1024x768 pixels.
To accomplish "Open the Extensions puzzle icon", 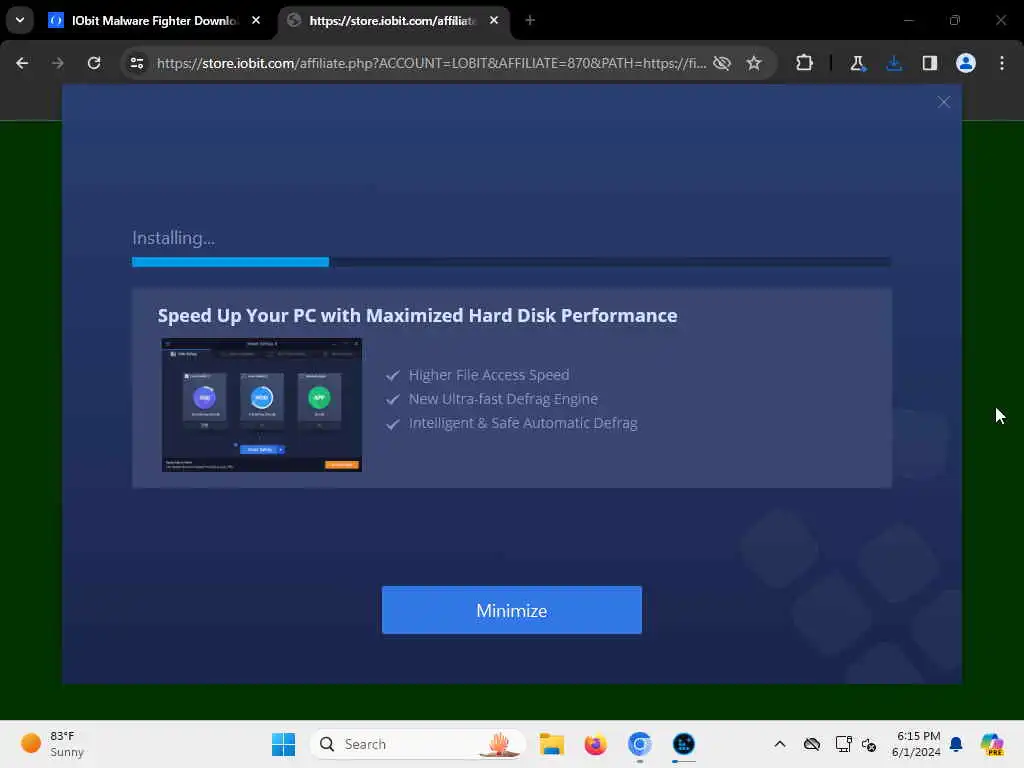I will pyautogui.click(x=805, y=63).
